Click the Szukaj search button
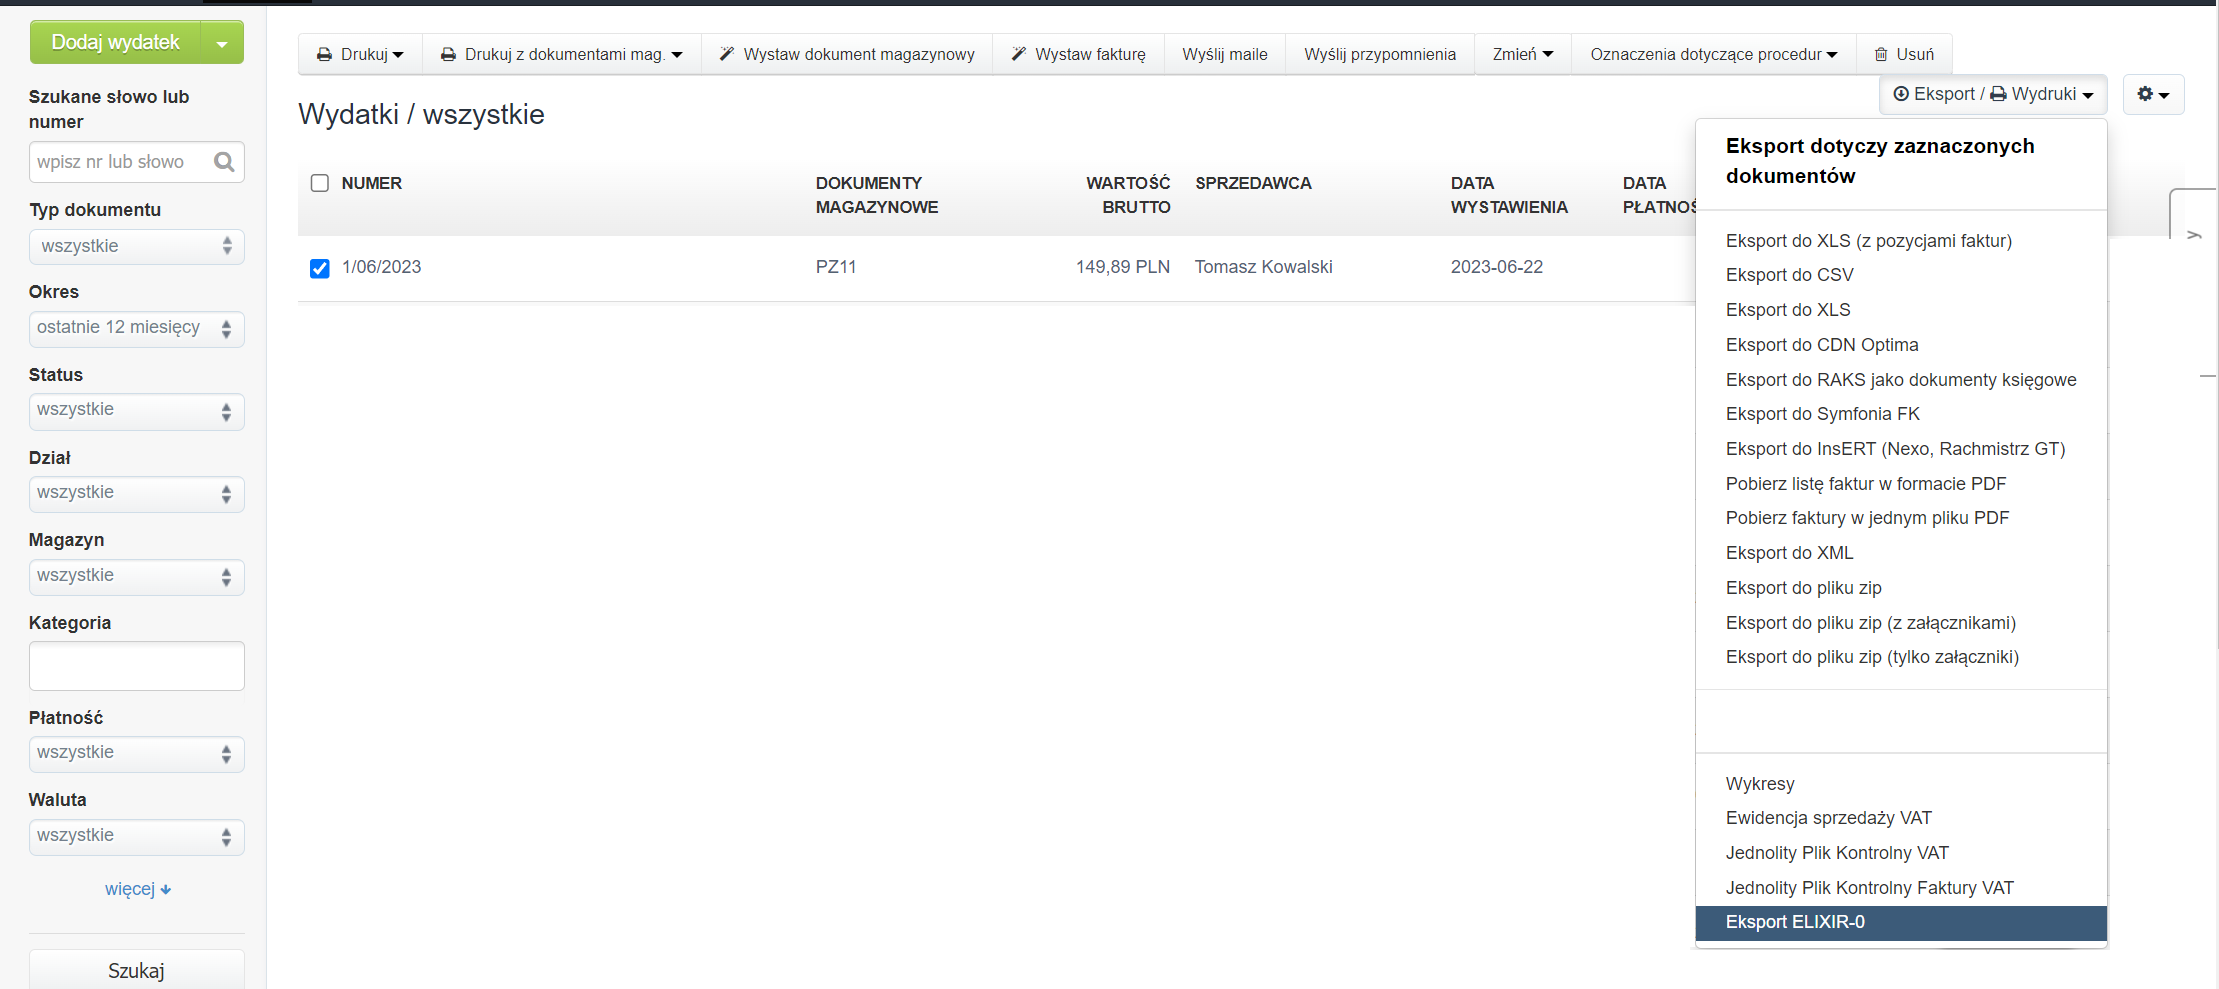Image resolution: width=2219 pixels, height=989 pixels. point(137,970)
